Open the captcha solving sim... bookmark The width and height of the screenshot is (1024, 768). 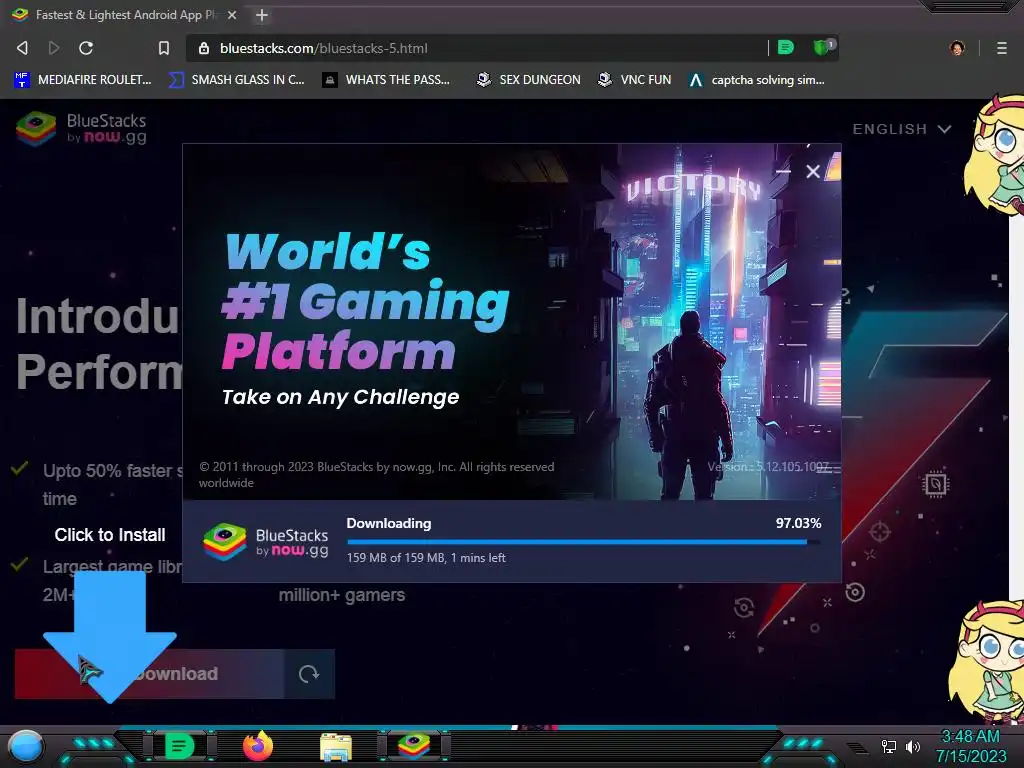pyautogui.click(x=757, y=80)
